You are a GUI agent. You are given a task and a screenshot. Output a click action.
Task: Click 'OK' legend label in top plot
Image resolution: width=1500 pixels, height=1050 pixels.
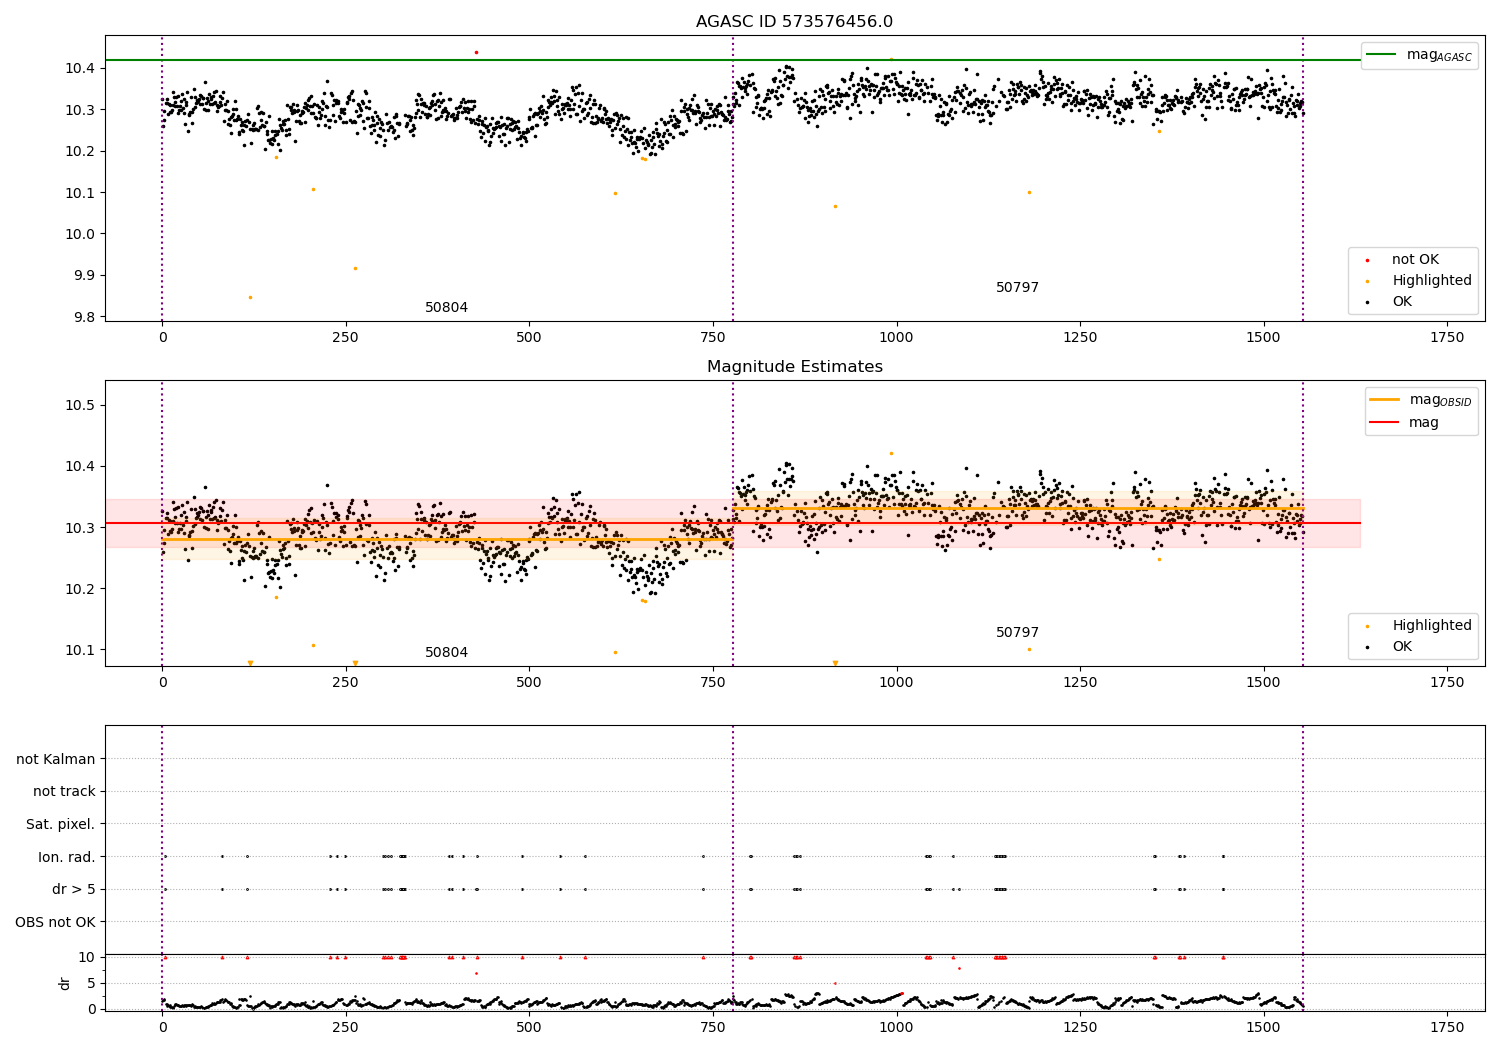pos(1402,302)
